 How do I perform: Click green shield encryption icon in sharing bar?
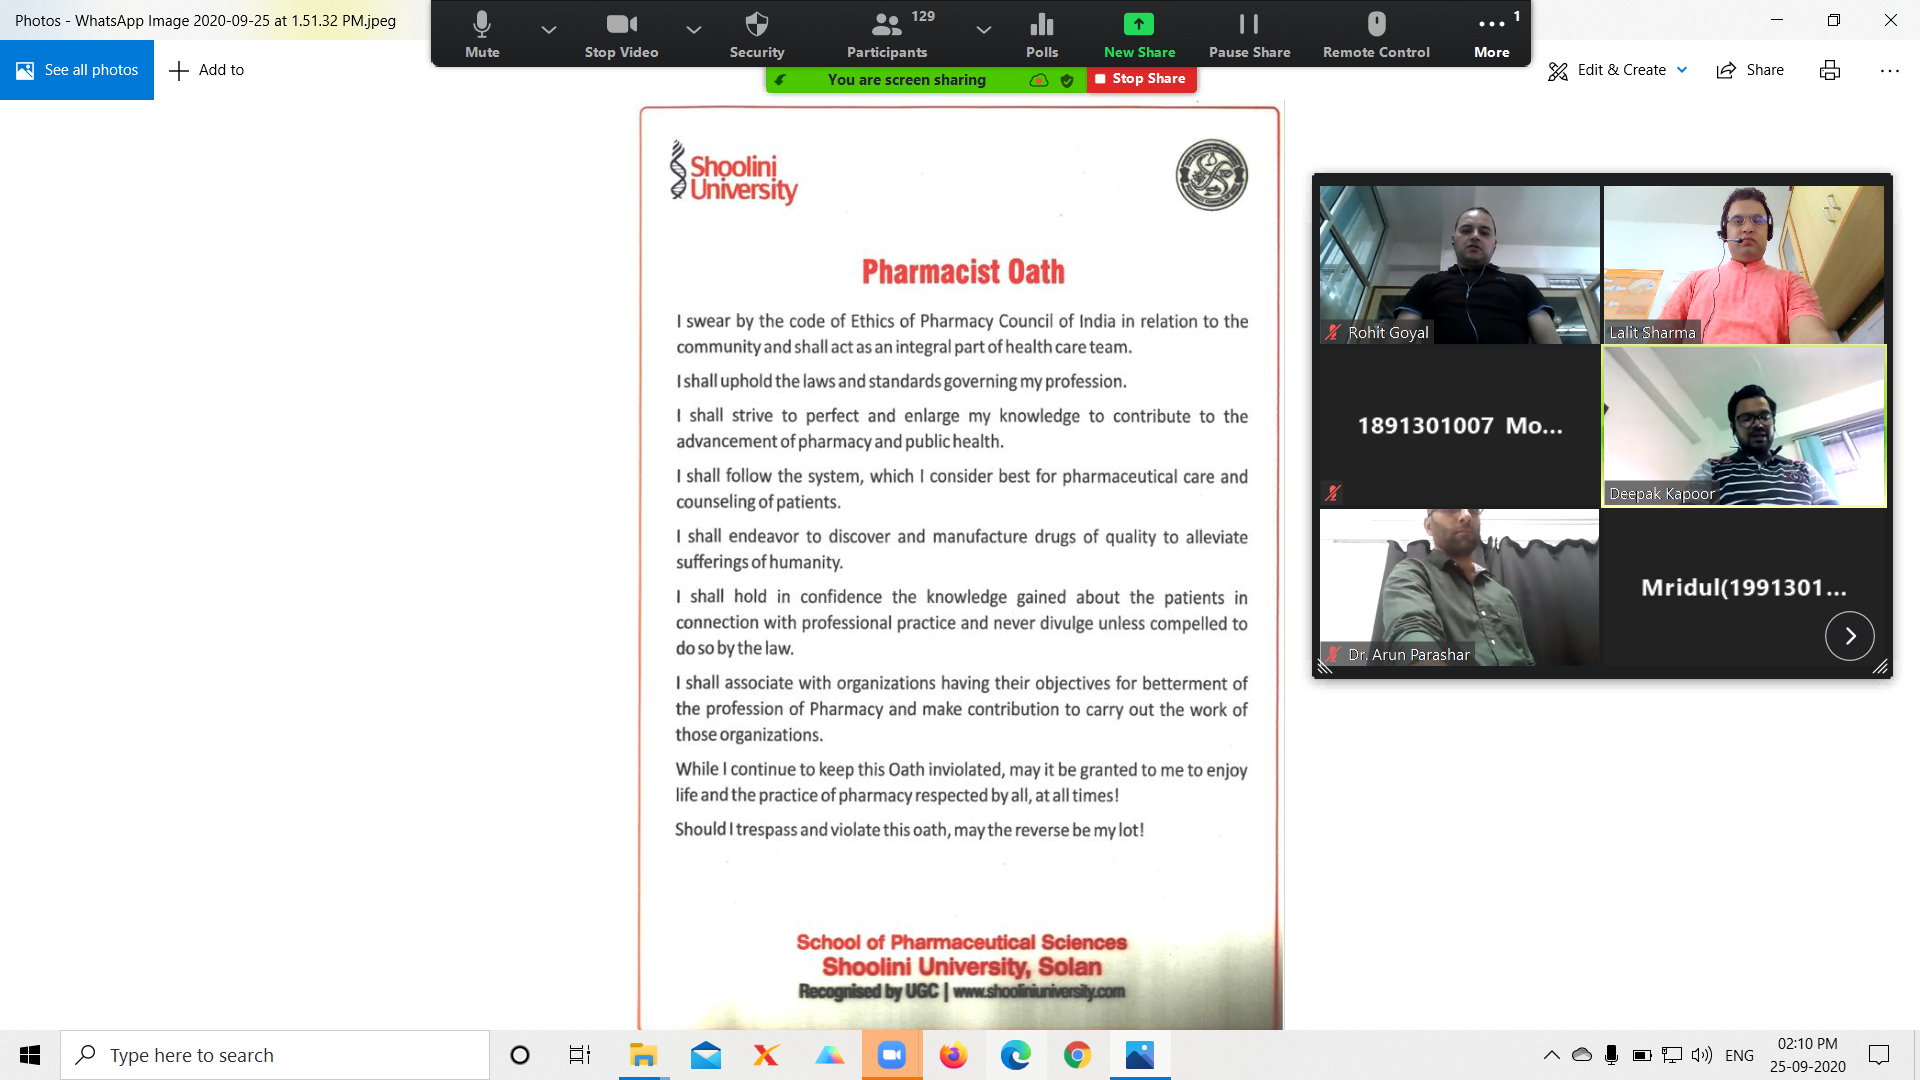(x=1067, y=80)
